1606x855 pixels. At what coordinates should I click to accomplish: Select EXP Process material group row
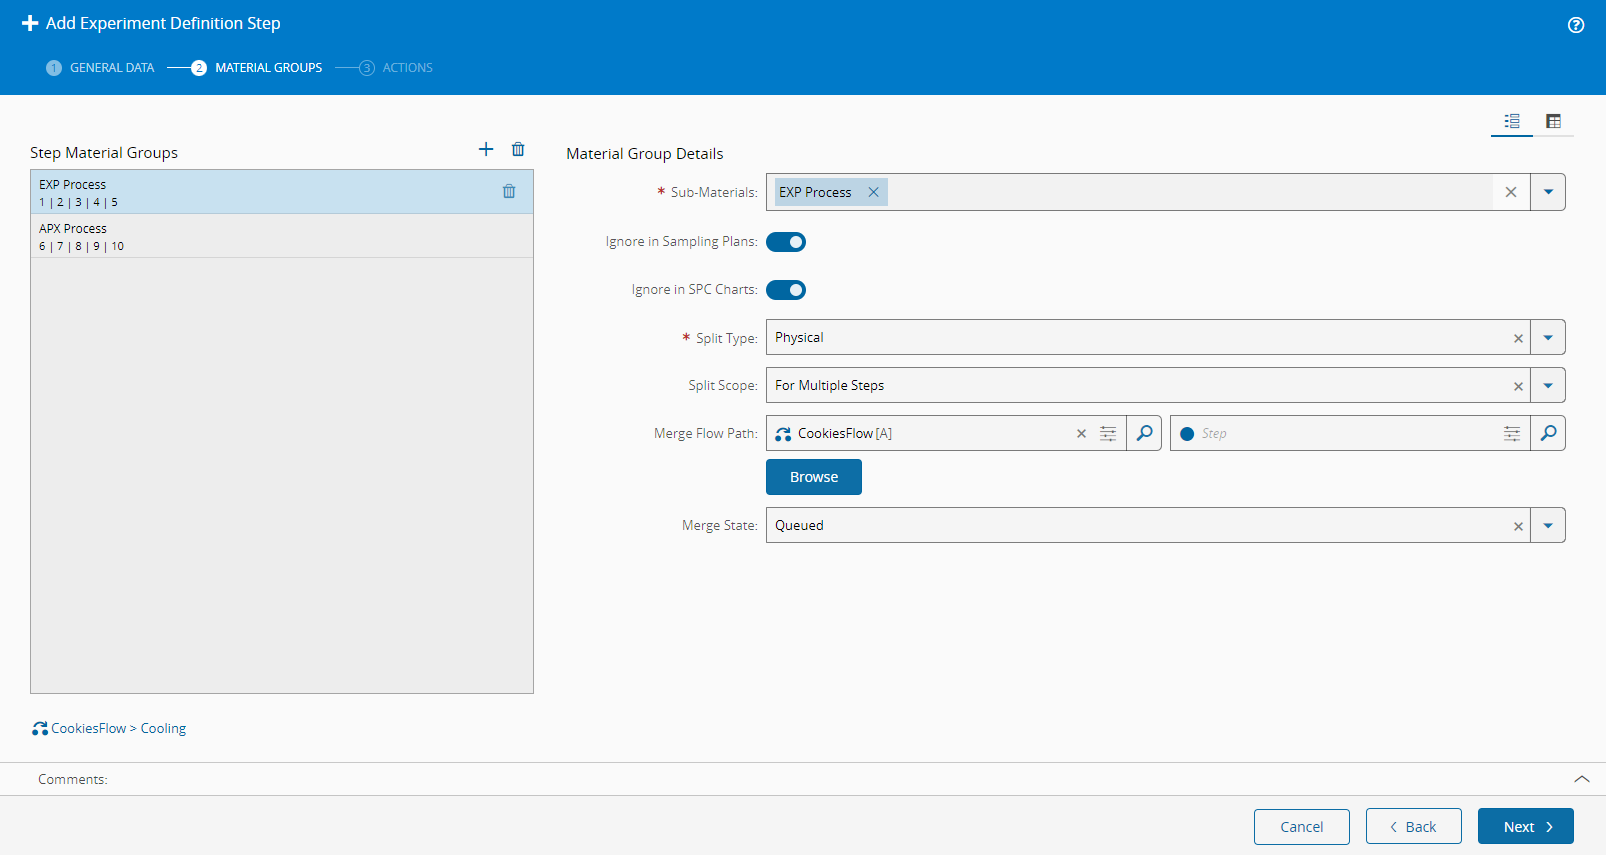tap(282, 192)
